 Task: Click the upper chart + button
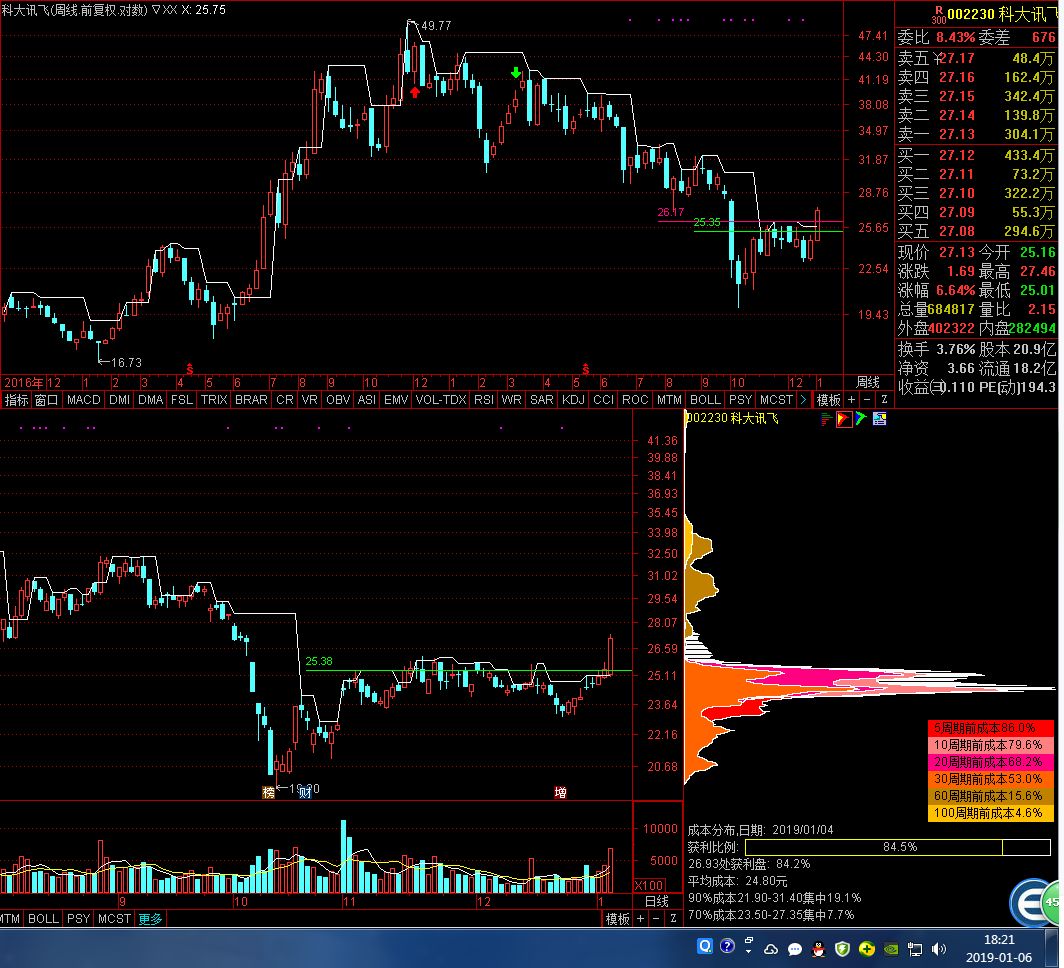pyautogui.click(x=851, y=400)
